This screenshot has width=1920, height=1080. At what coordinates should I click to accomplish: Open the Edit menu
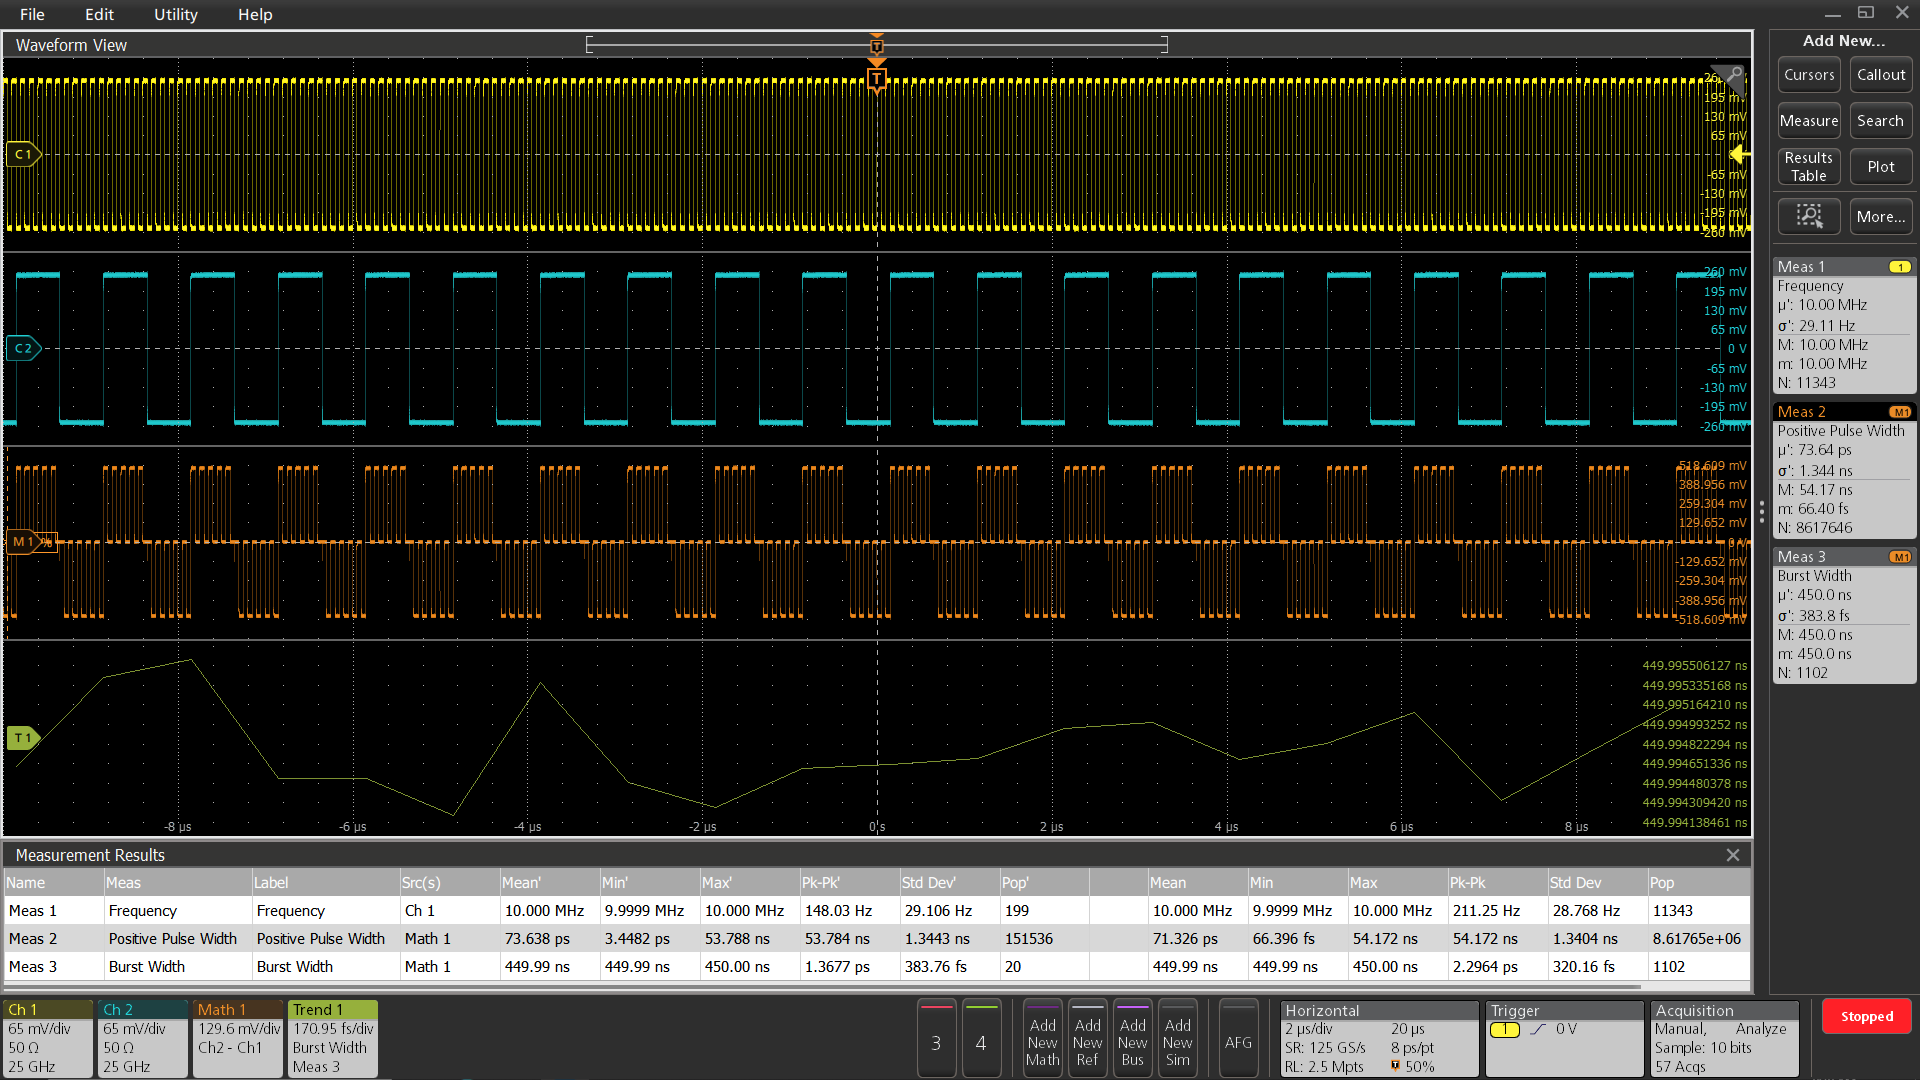click(x=99, y=14)
